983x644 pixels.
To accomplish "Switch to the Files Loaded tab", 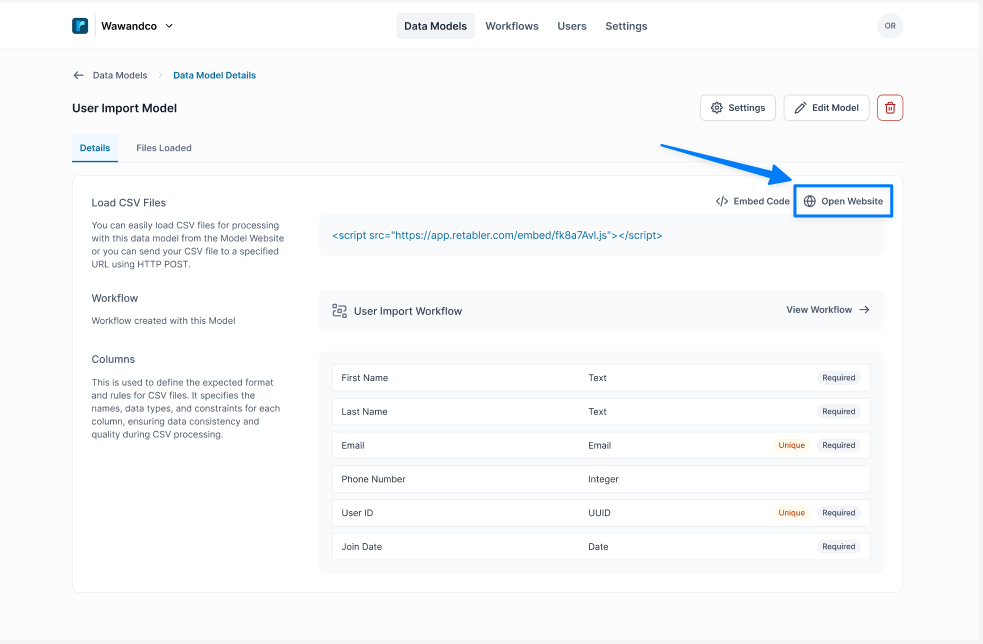I will pos(164,148).
